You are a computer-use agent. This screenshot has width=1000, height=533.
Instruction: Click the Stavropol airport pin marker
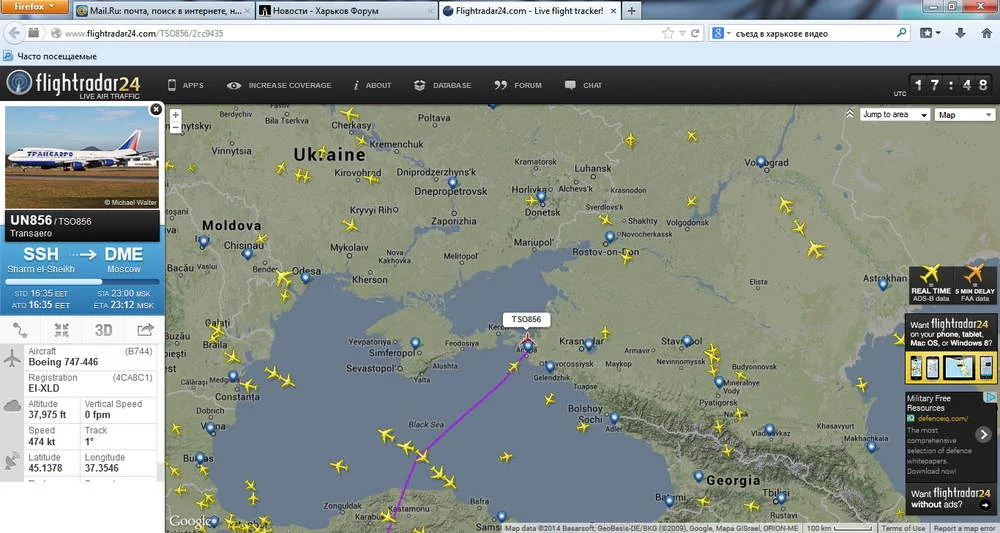pos(686,341)
